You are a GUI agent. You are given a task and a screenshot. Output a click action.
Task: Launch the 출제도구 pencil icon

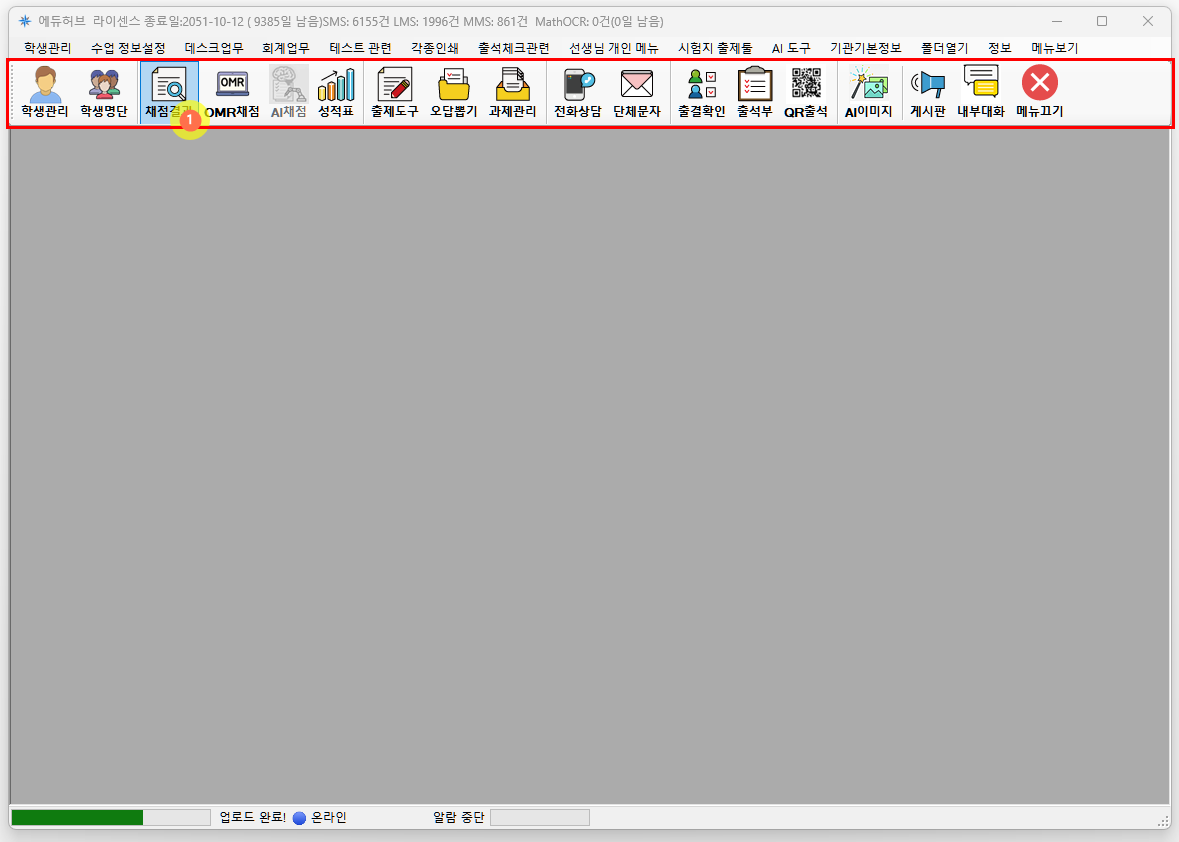[395, 92]
